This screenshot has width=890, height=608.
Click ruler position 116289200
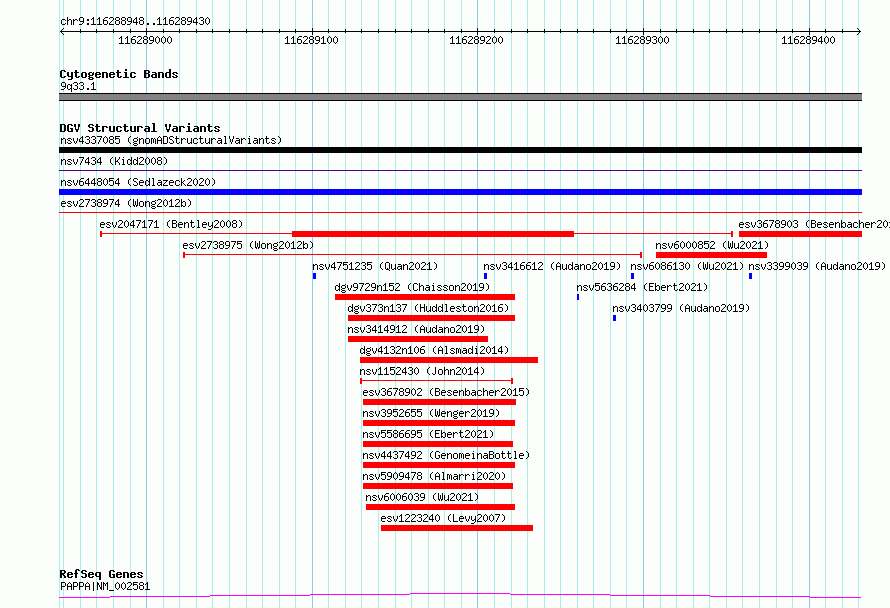pyautogui.click(x=476, y=40)
